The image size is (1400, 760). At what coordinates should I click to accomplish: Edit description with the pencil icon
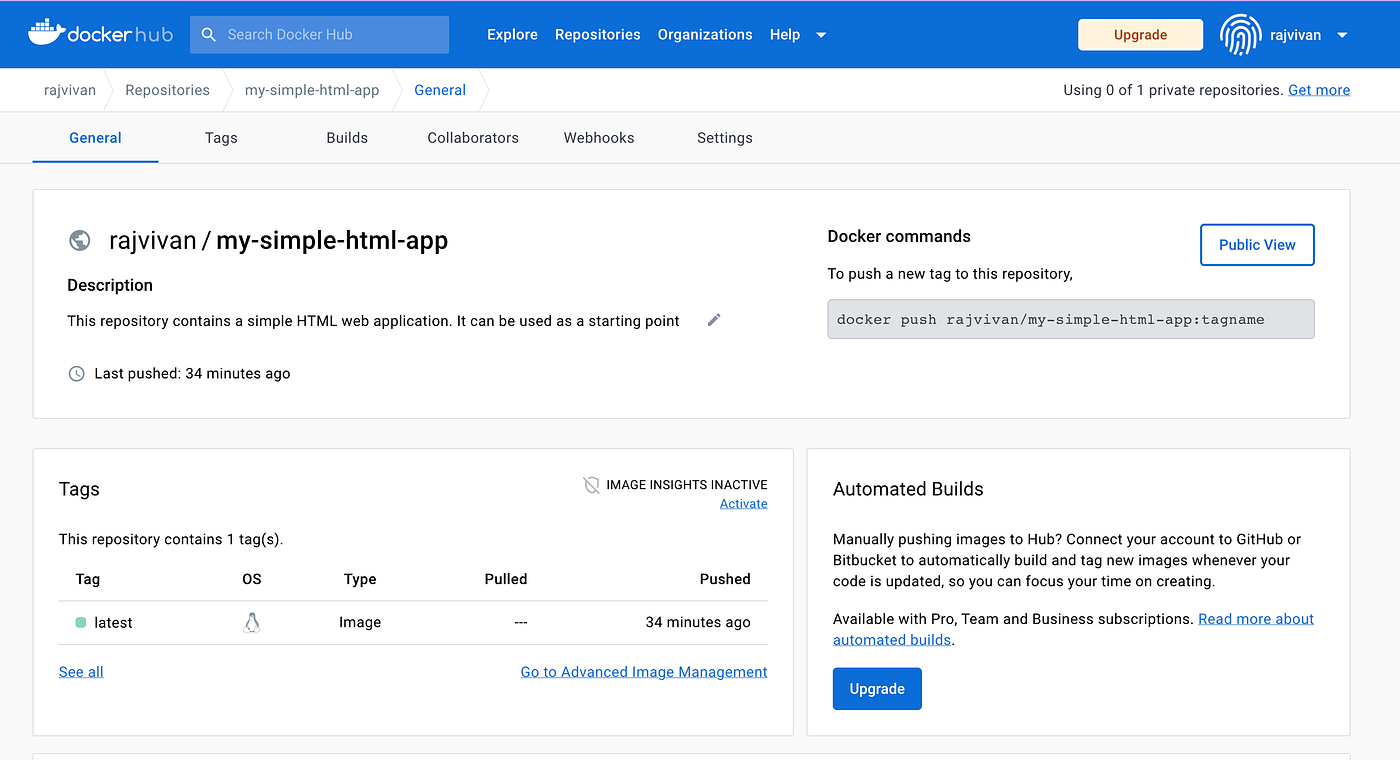714,320
